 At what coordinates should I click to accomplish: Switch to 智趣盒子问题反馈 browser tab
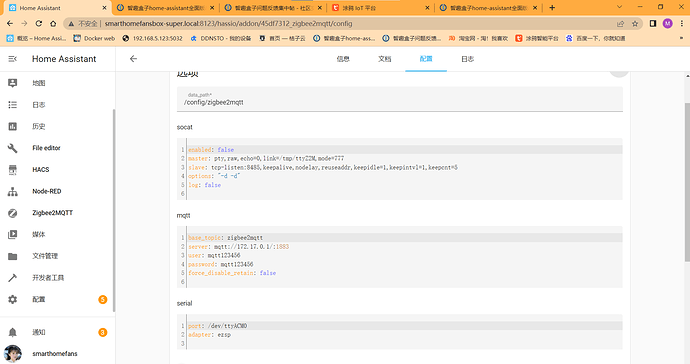point(273,8)
